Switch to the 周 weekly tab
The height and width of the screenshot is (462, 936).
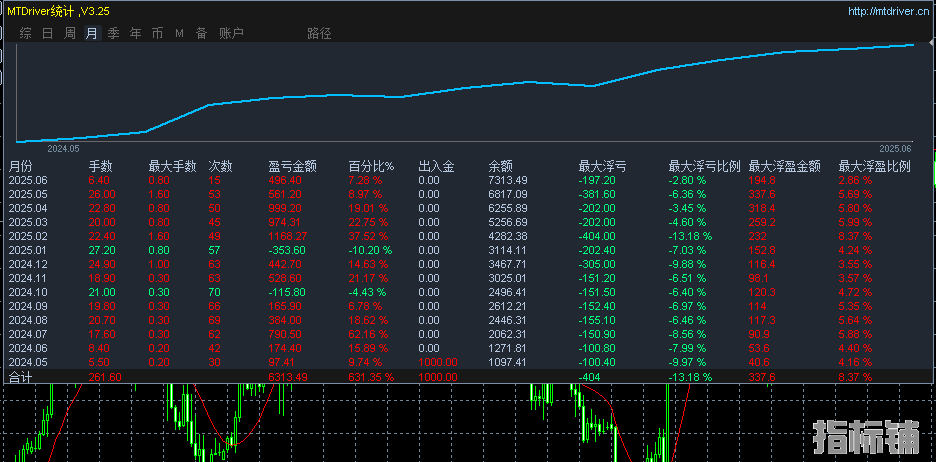click(70, 33)
